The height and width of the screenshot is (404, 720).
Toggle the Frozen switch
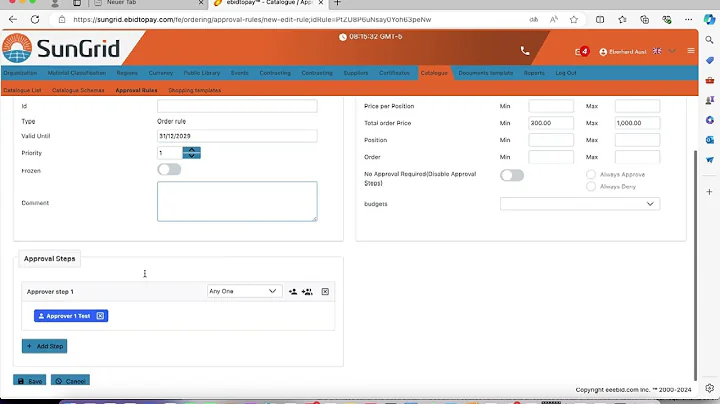pos(169,169)
